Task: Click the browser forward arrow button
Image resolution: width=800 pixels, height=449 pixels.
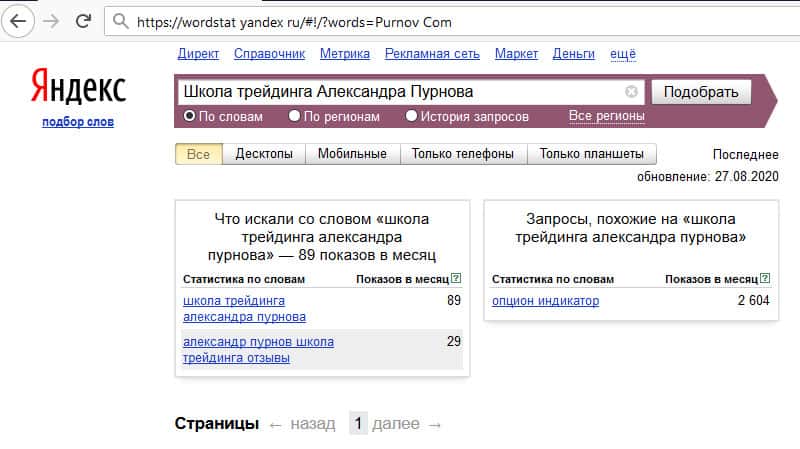Action: pos(51,20)
